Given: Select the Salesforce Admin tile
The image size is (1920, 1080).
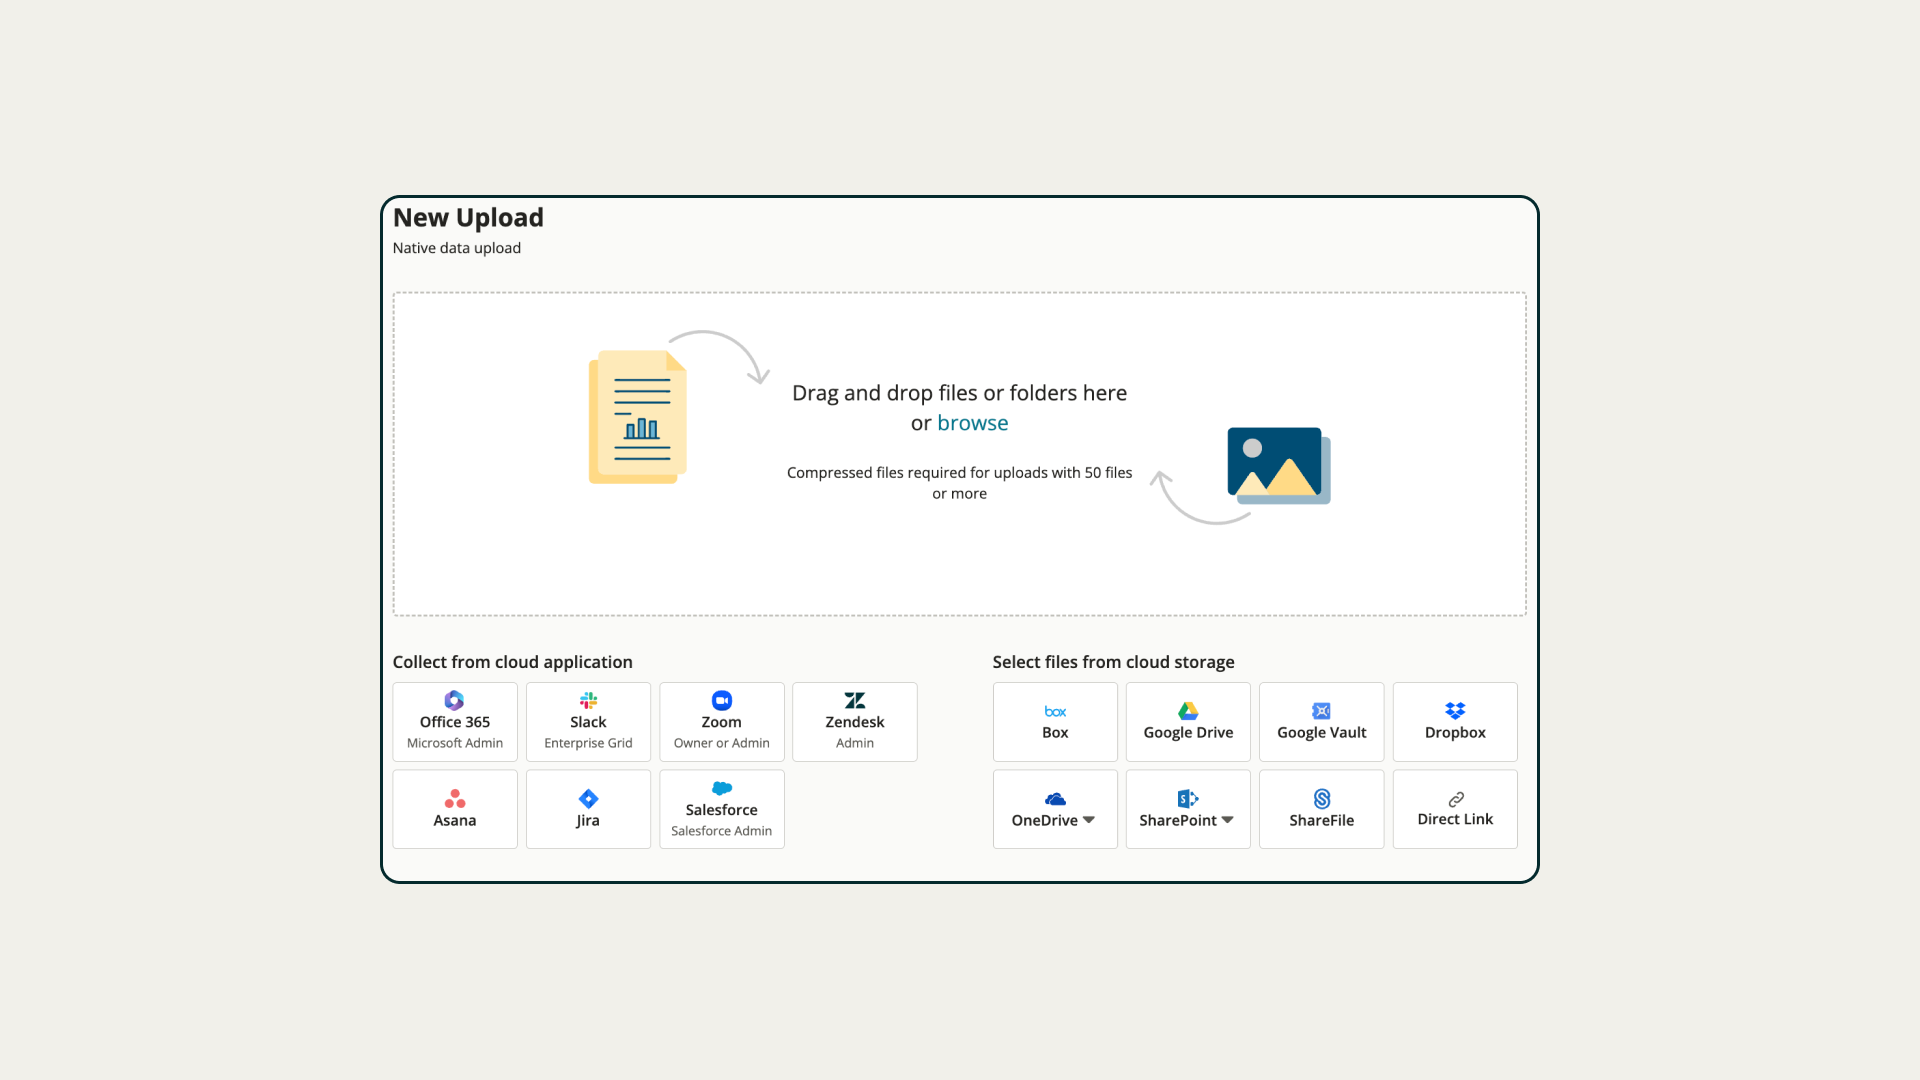Looking at the screenshot, I should 721,809.
